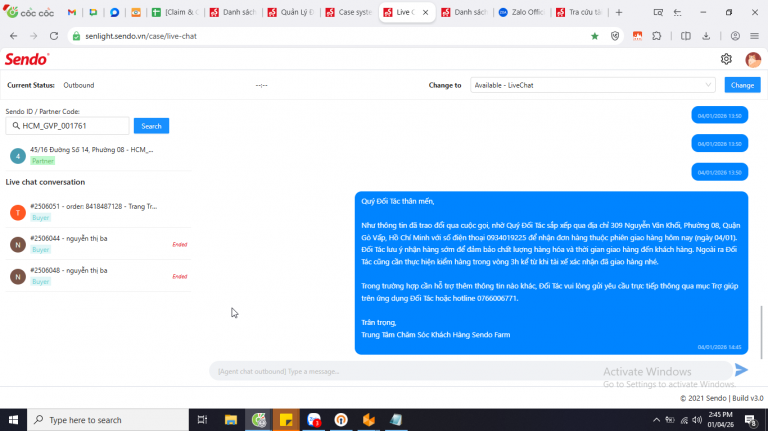Toggle the browser split view icon
The width and height of the screenshot is (768, 431).
(x=686, y=36)
